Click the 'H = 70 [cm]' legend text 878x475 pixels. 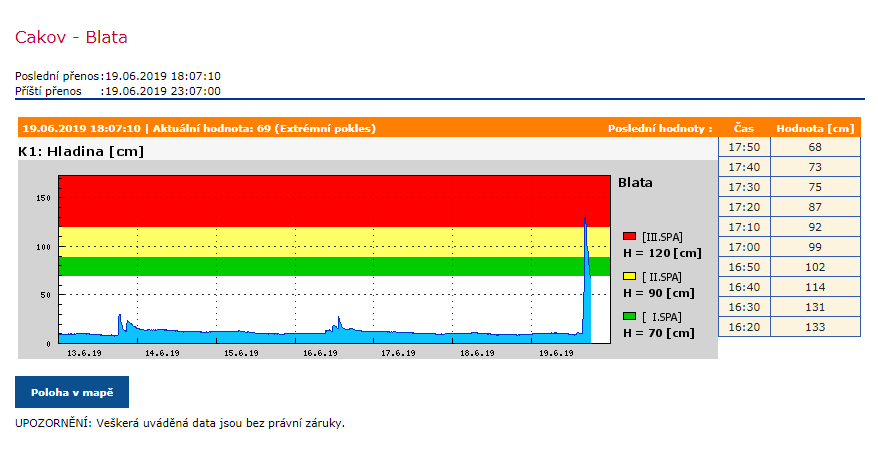click(658, 333)
